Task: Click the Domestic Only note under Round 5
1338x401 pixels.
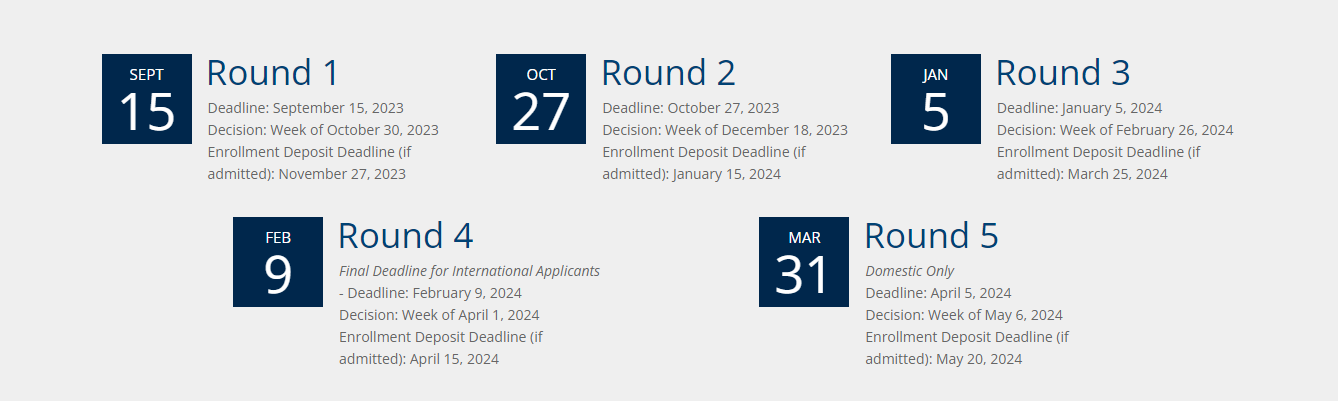Action: [910, 271]
